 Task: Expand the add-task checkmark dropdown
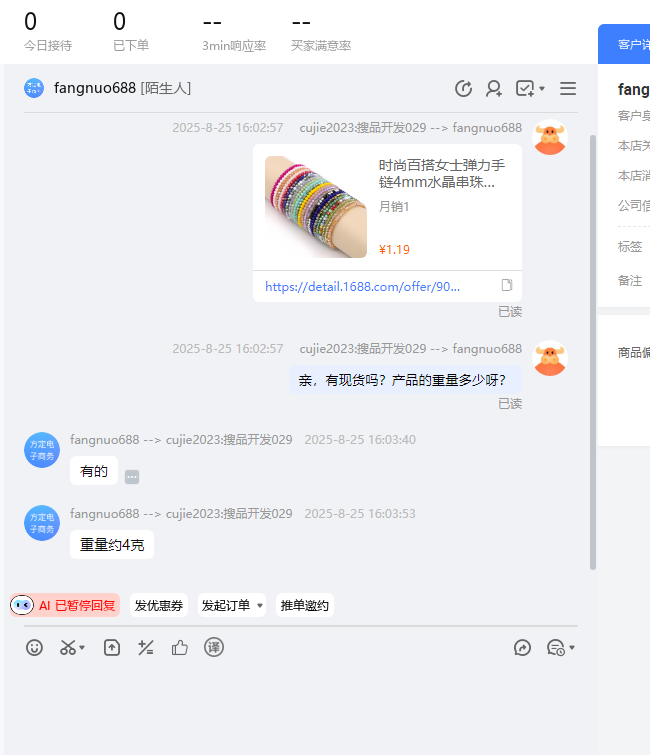point(542,89)
